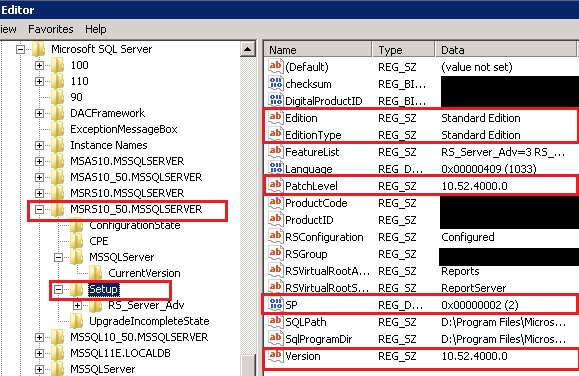Expand the RS_Server_Adv key

[x=78, y=305]
